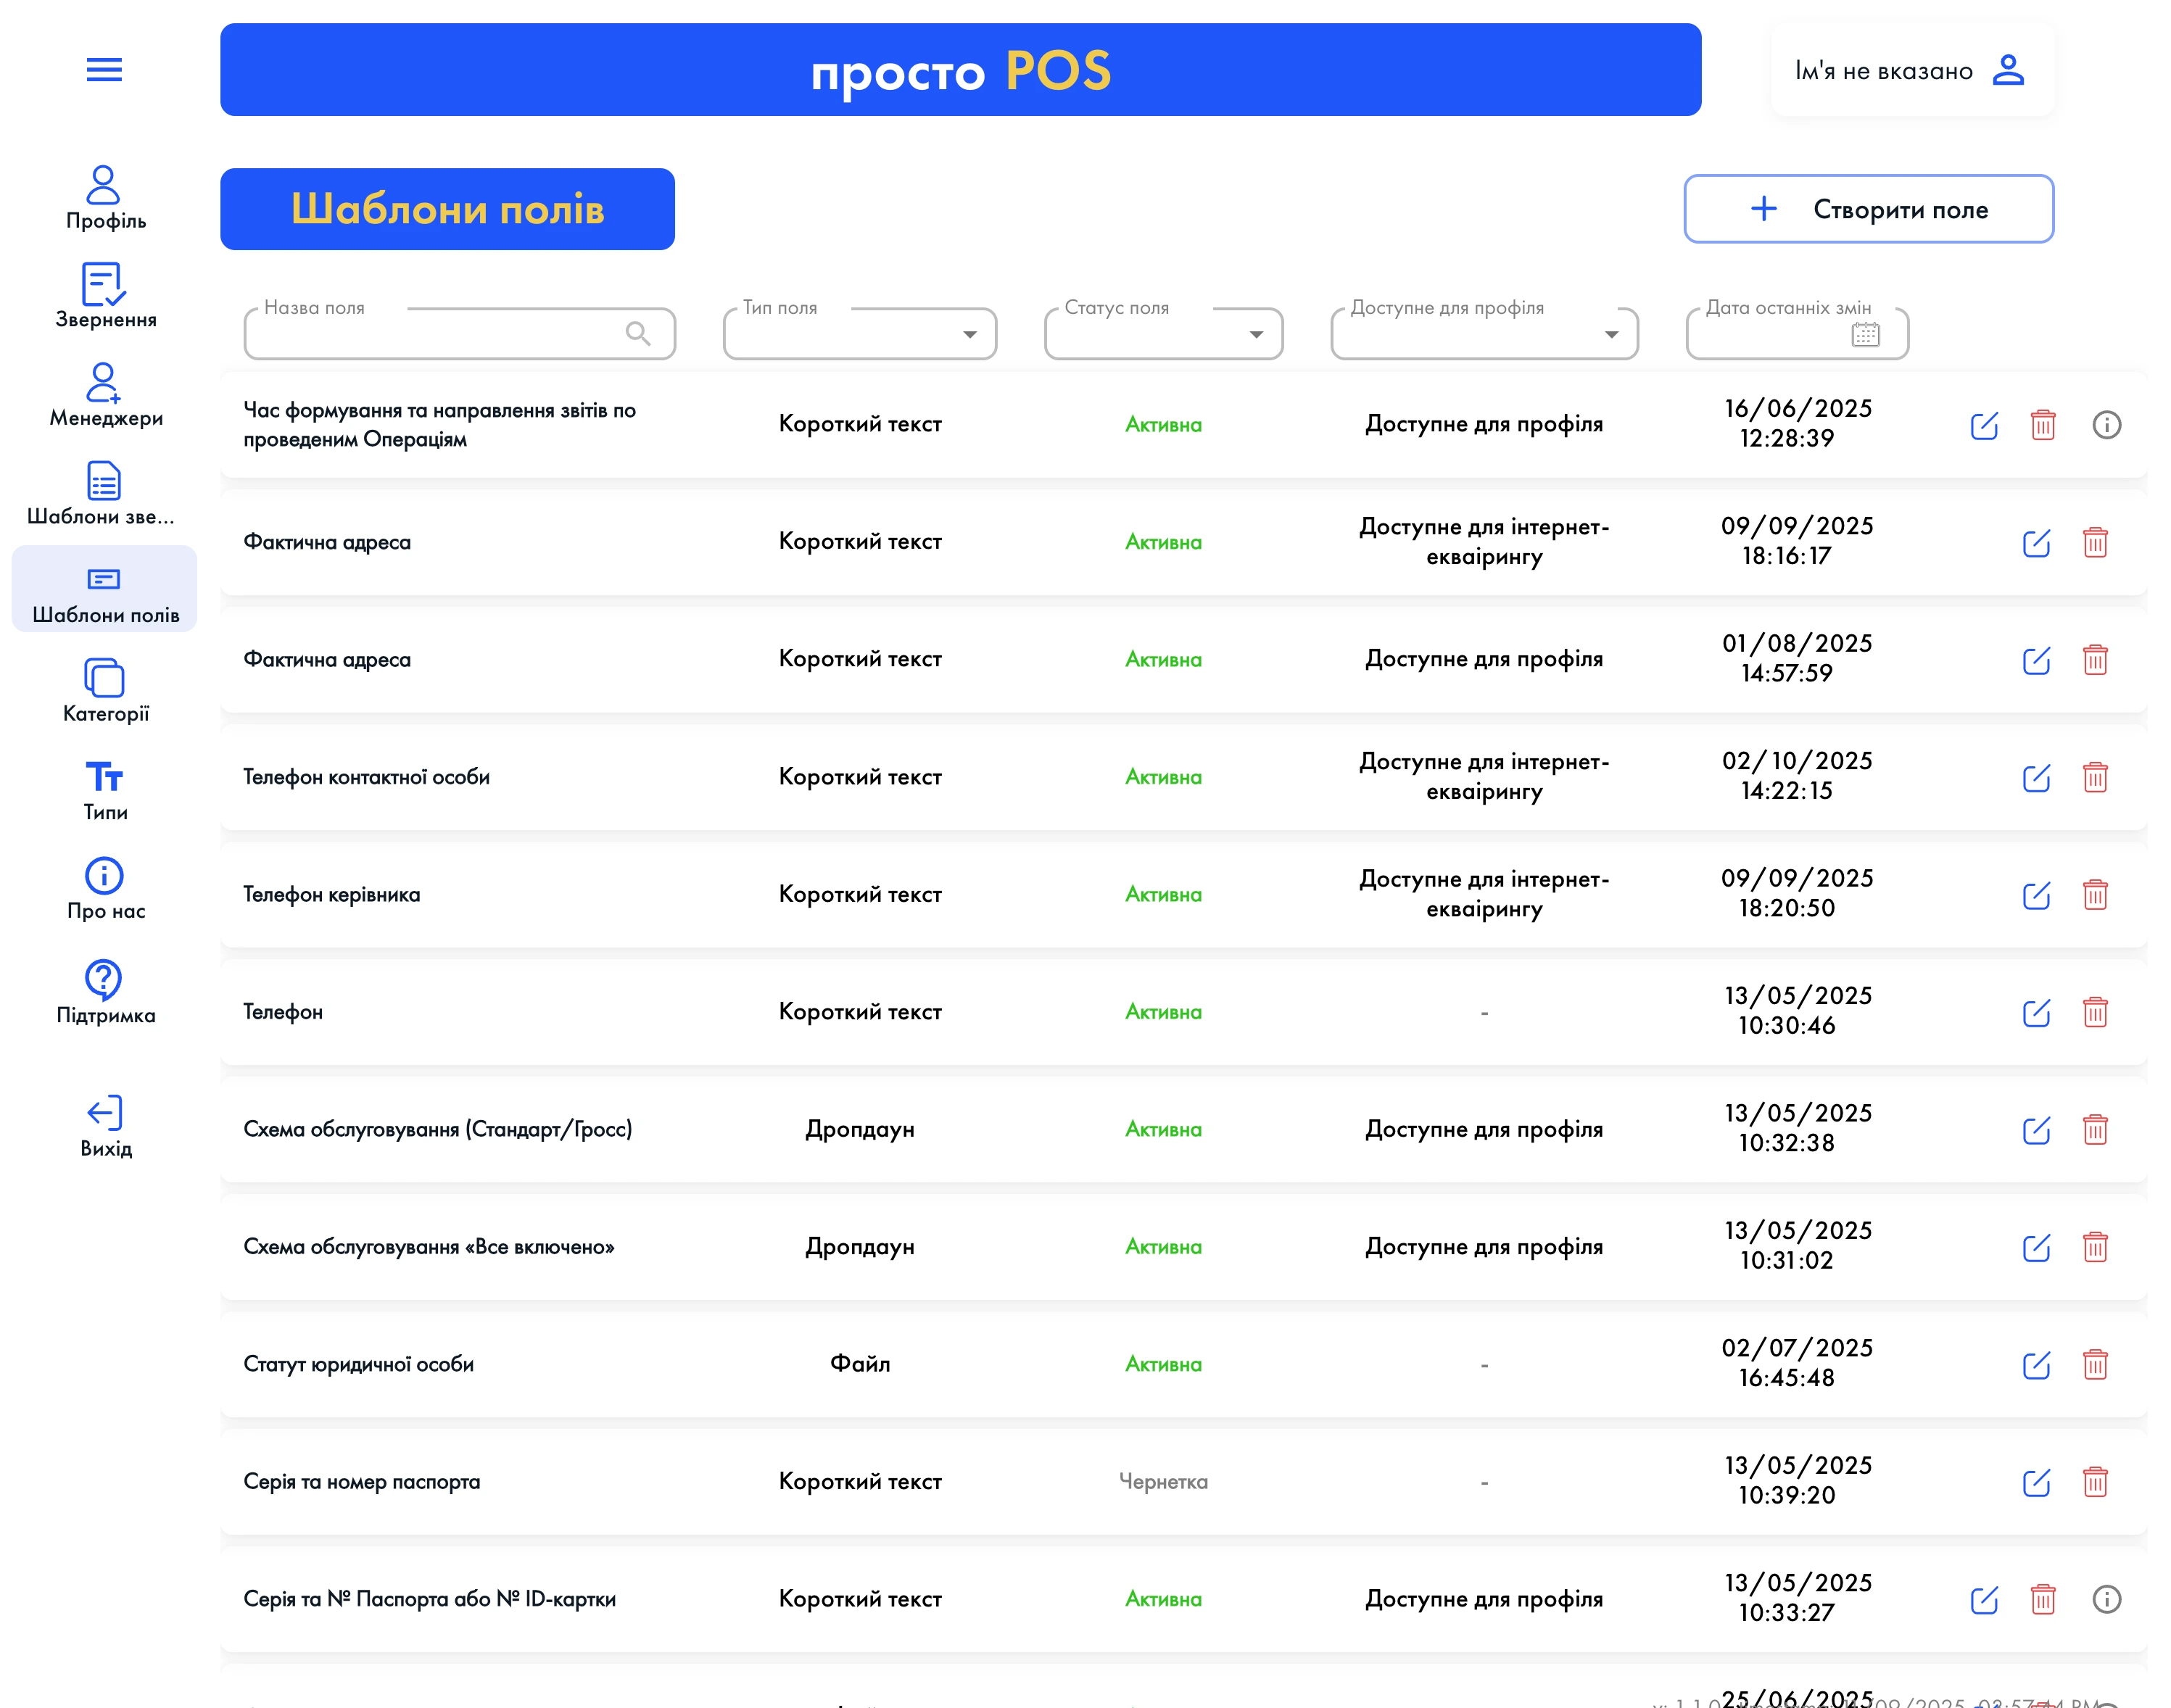Expand the 'Статус поля' dropdown

[x=1256, y=334]
